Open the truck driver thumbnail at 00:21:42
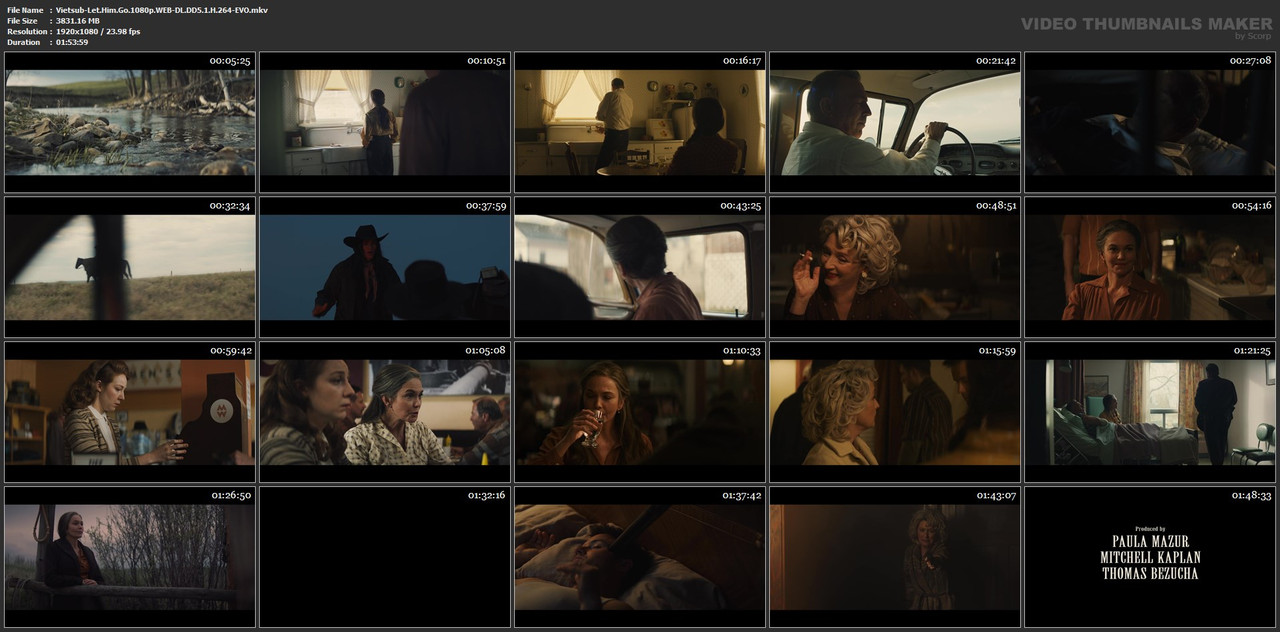The width and height of the screenshot is (1280, 632). point(895,122)
